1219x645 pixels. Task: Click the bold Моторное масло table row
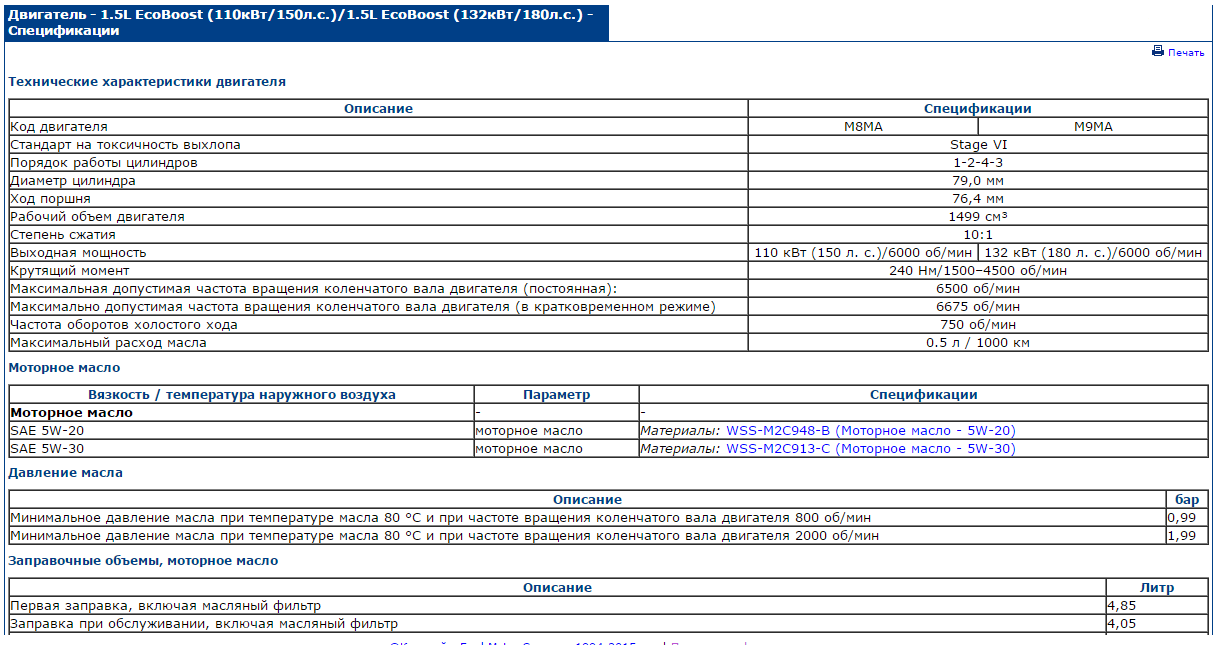(608, 413)
